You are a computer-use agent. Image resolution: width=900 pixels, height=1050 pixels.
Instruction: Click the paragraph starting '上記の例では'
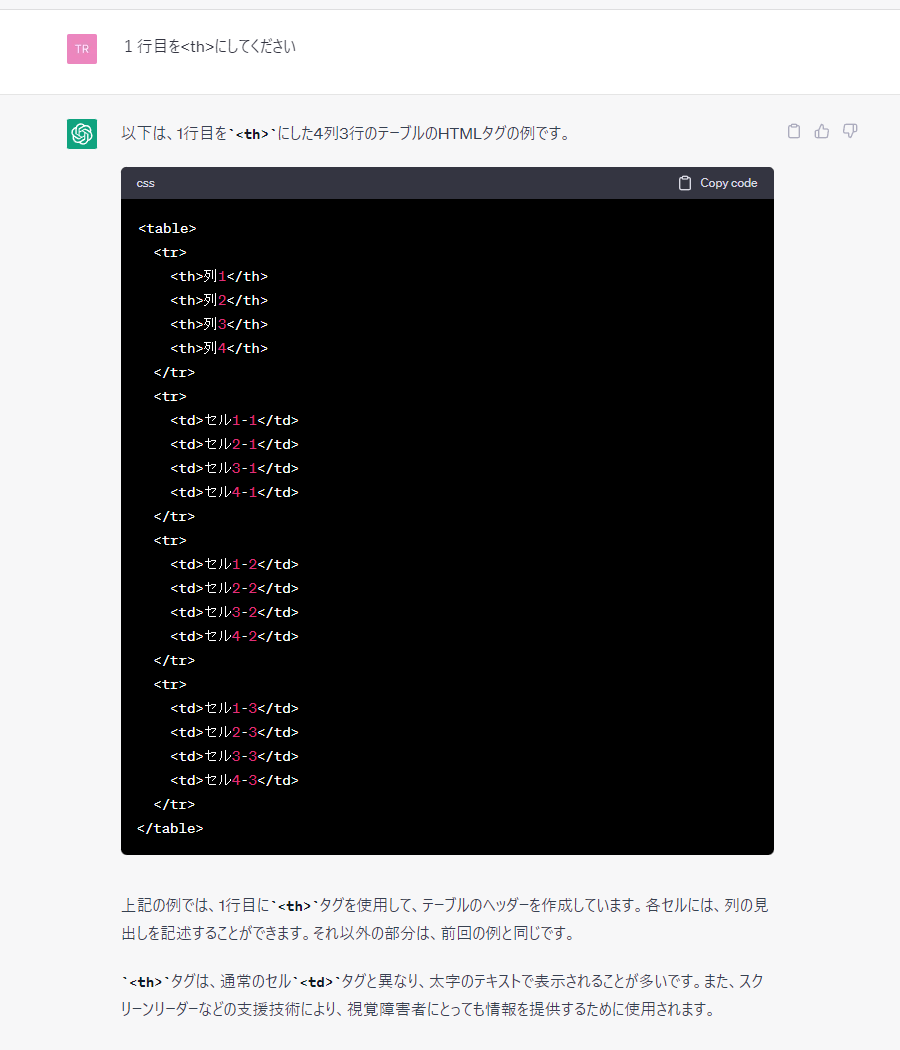(445, 919)
